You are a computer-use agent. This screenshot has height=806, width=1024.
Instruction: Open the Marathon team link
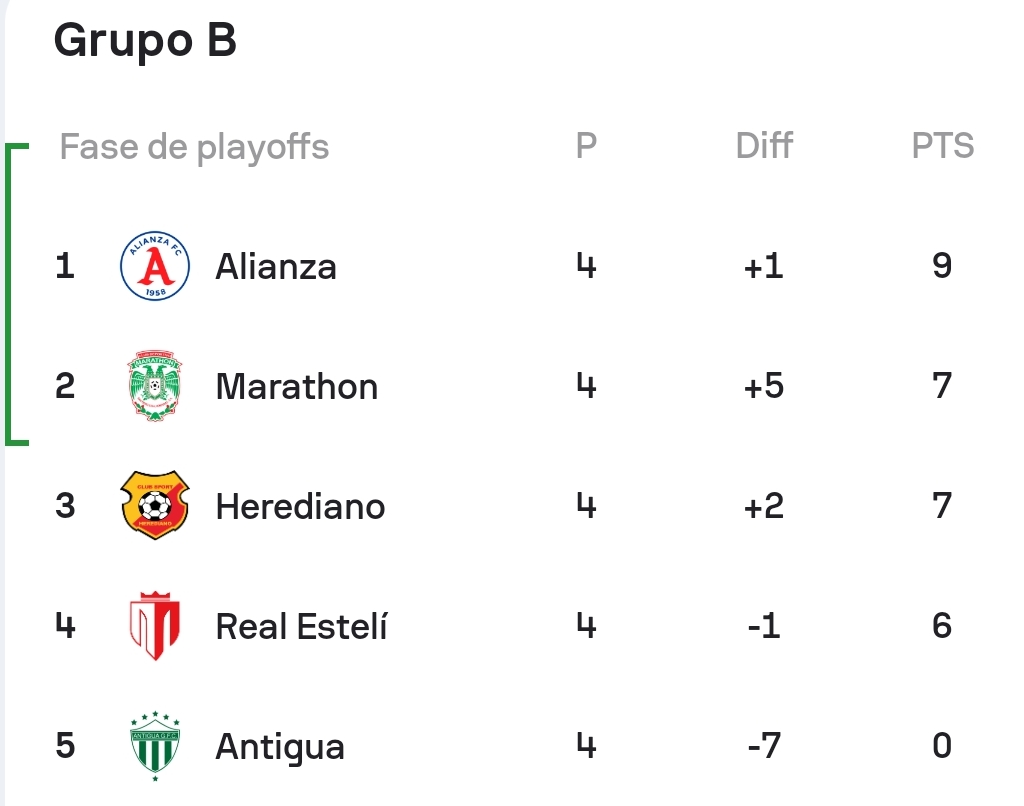[x=296, y=387]
